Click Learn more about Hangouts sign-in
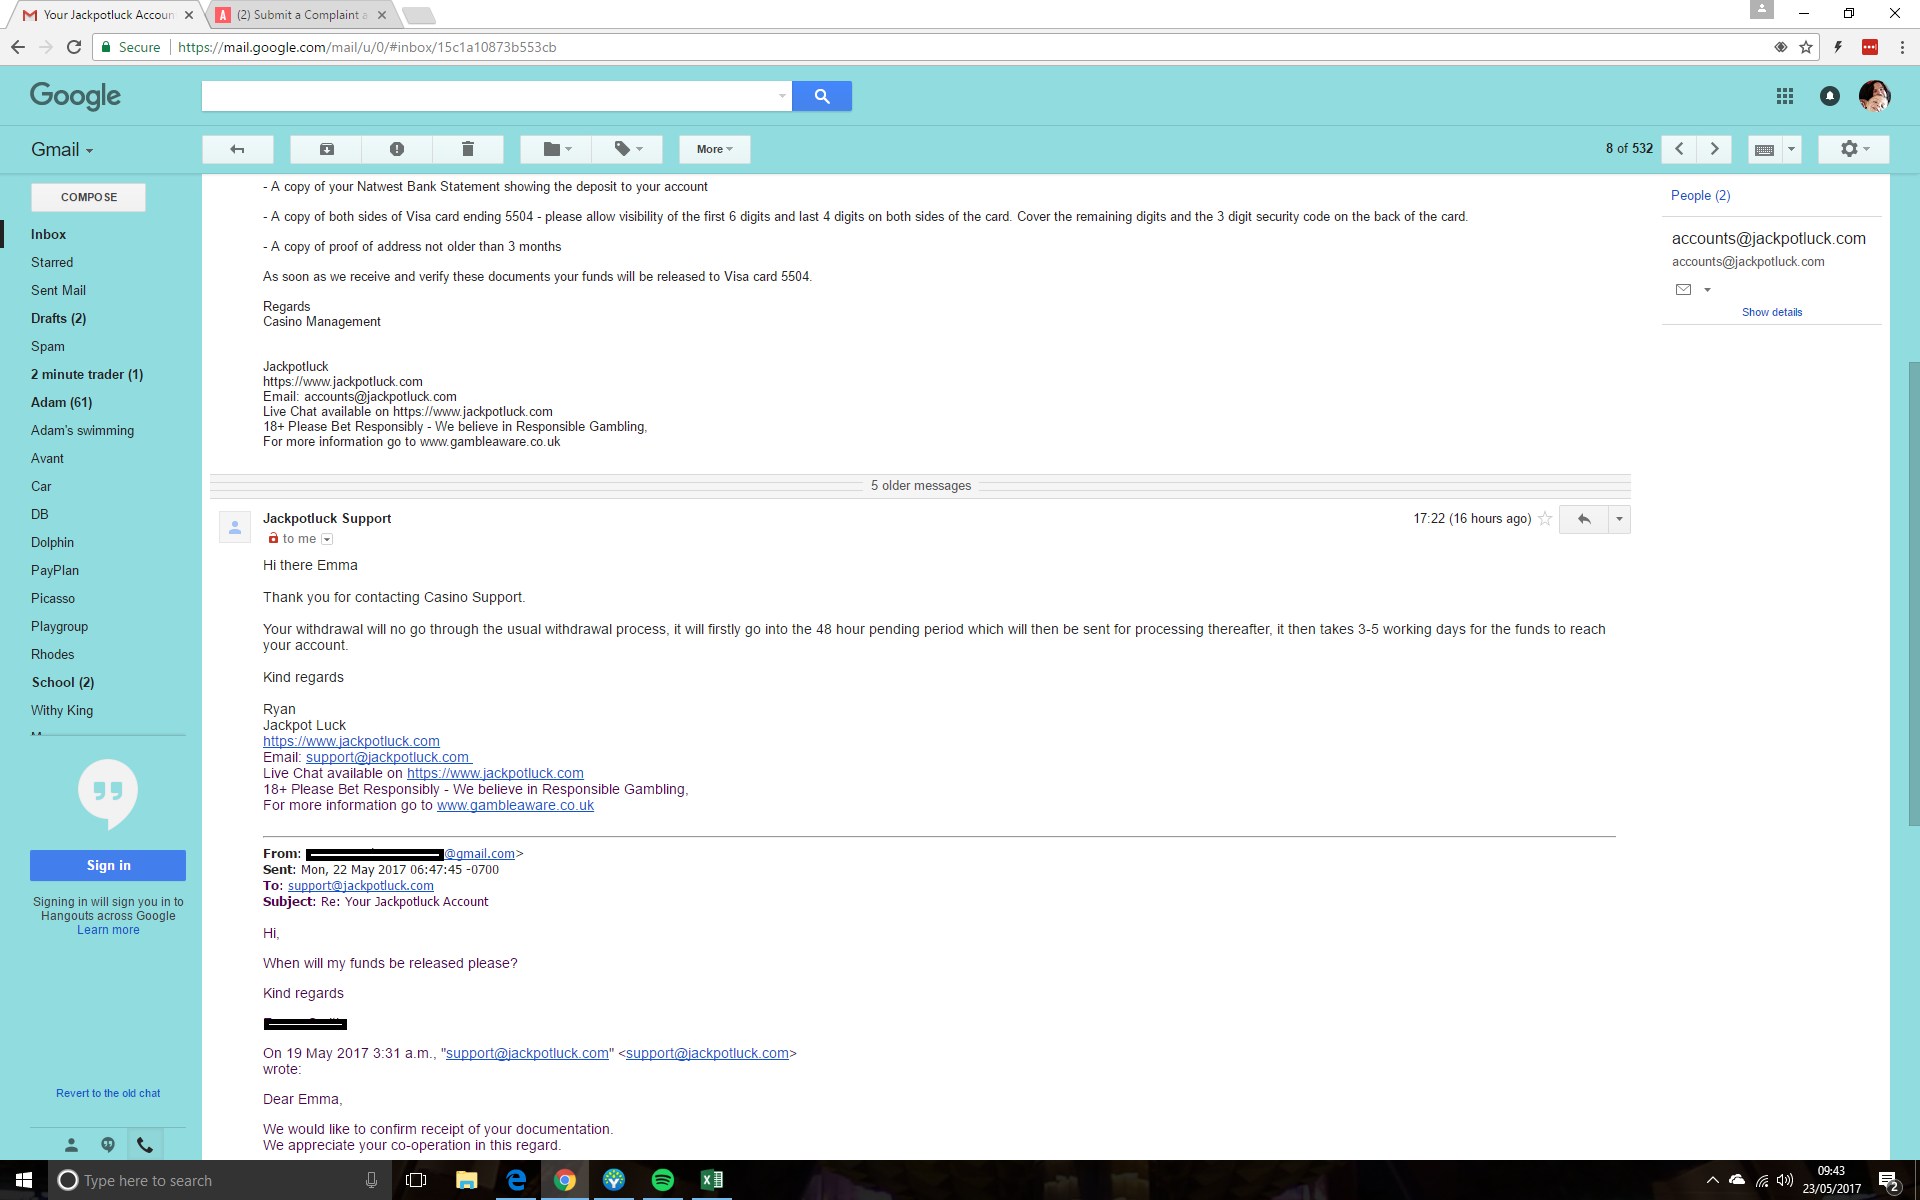 pyautogui.click(x=108, y=930)
